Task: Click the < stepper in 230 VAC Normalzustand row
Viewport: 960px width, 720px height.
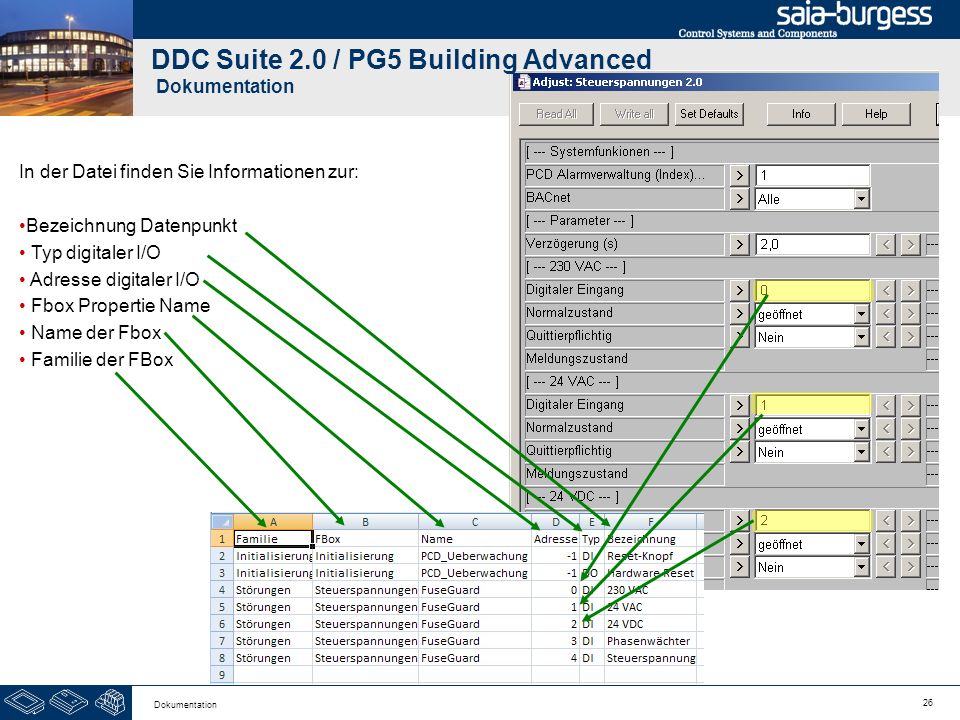Action: pos(885,313)
